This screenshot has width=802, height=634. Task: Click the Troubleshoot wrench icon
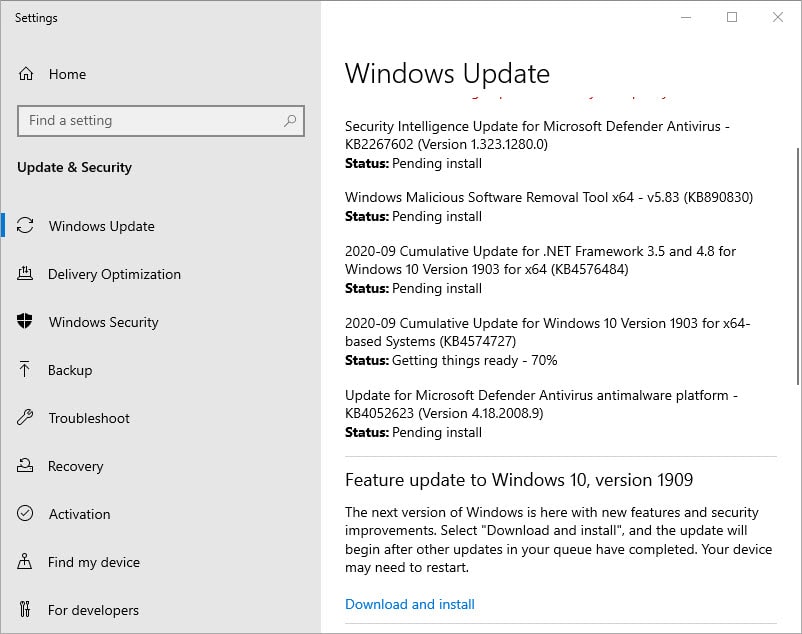25,417
